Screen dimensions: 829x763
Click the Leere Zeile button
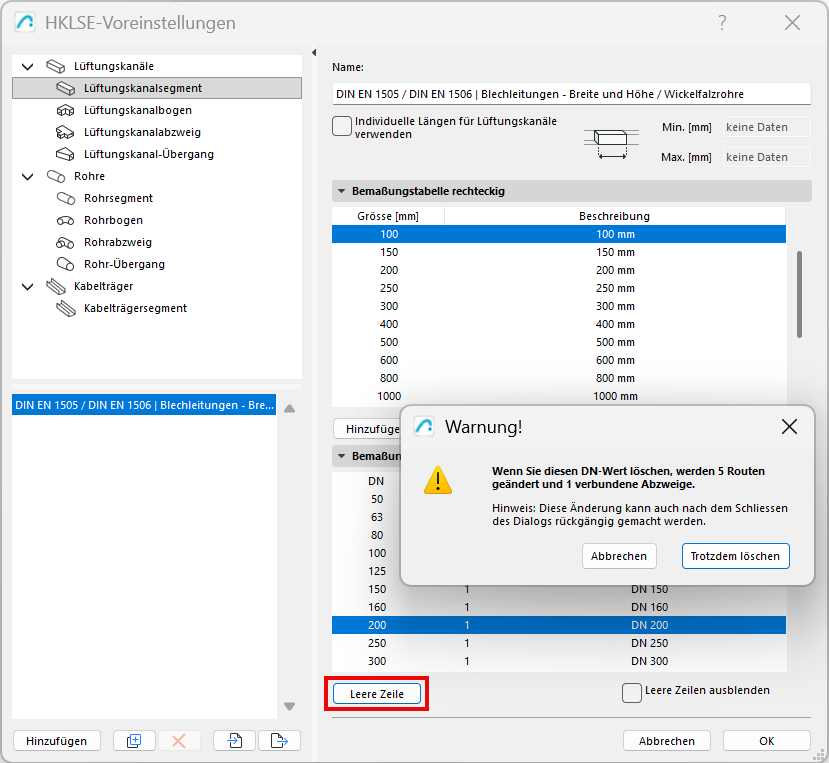click(x=377, y=694)
